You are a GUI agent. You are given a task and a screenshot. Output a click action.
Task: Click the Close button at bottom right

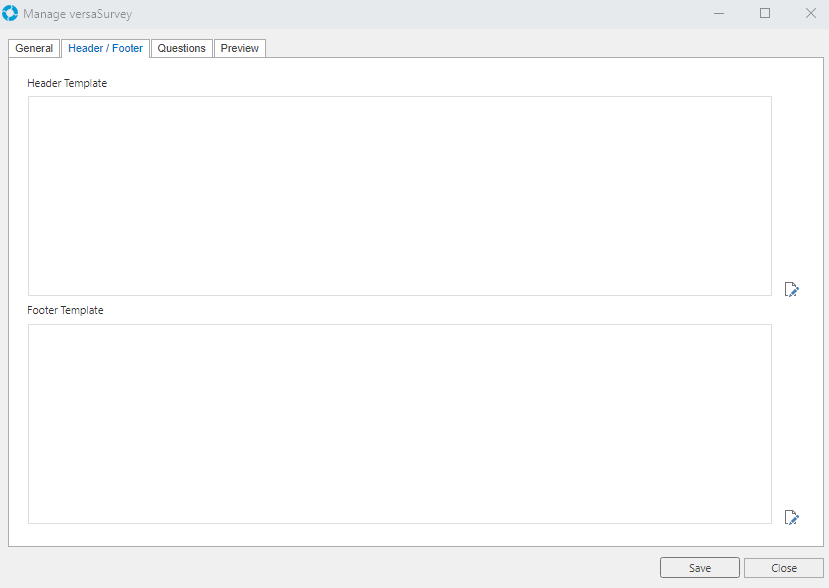783,568
